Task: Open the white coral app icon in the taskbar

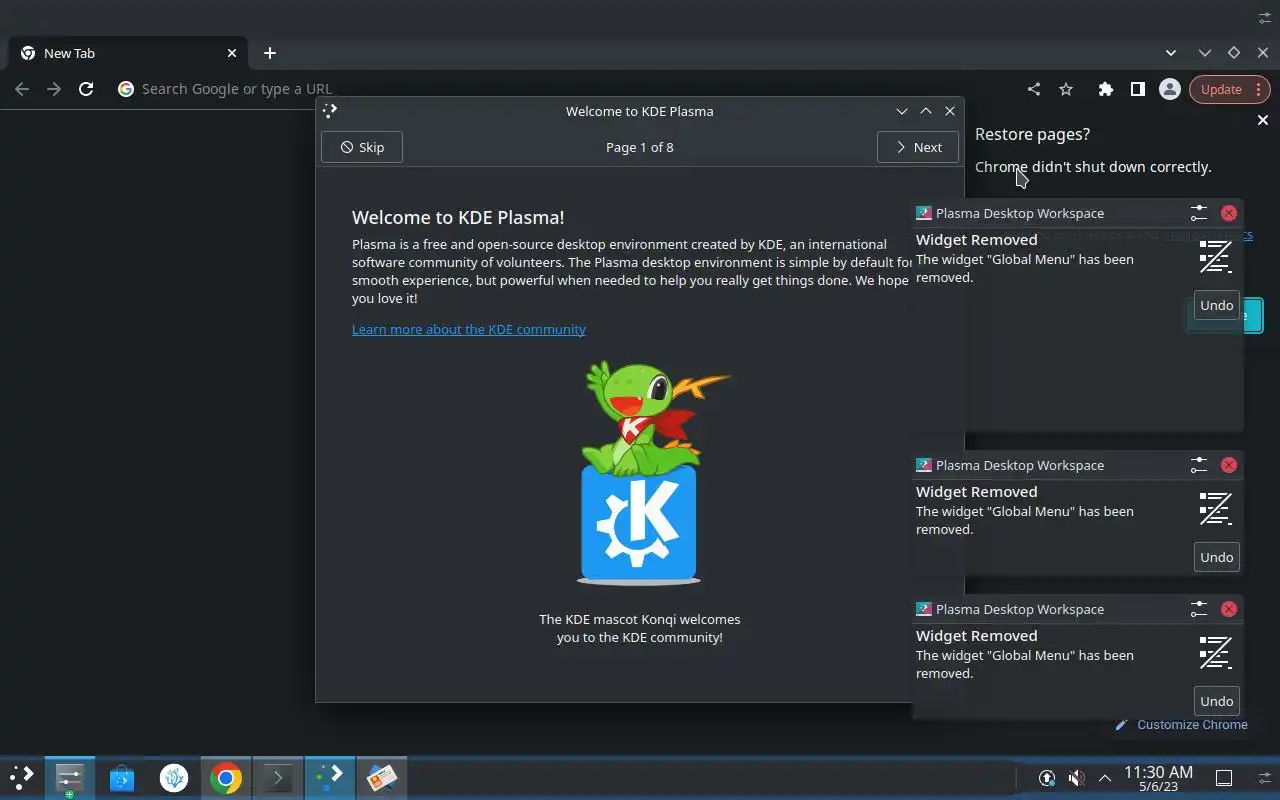Action: (x=174, y=778)
